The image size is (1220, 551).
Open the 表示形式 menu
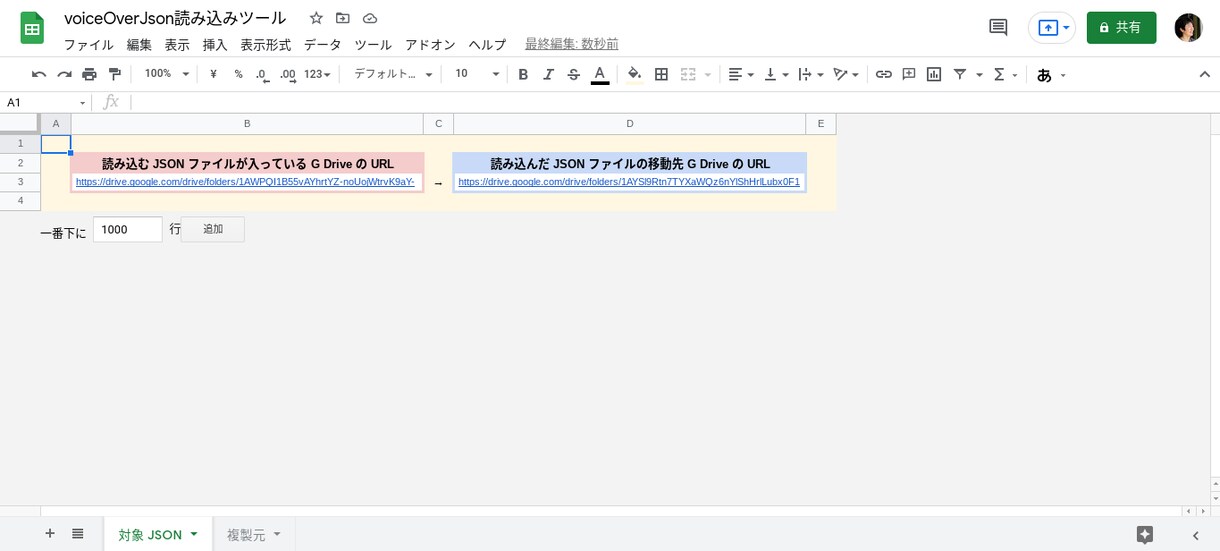(265, 45)
